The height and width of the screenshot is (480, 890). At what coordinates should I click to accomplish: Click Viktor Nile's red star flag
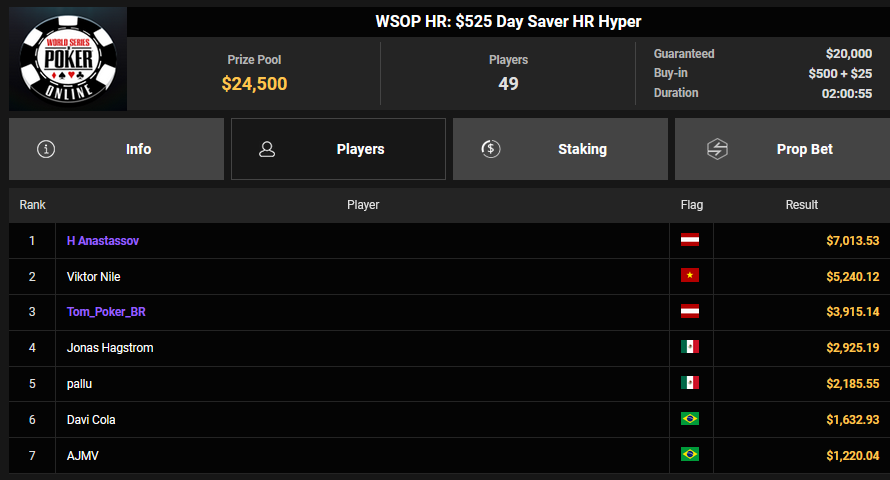(x=690, y=276)
